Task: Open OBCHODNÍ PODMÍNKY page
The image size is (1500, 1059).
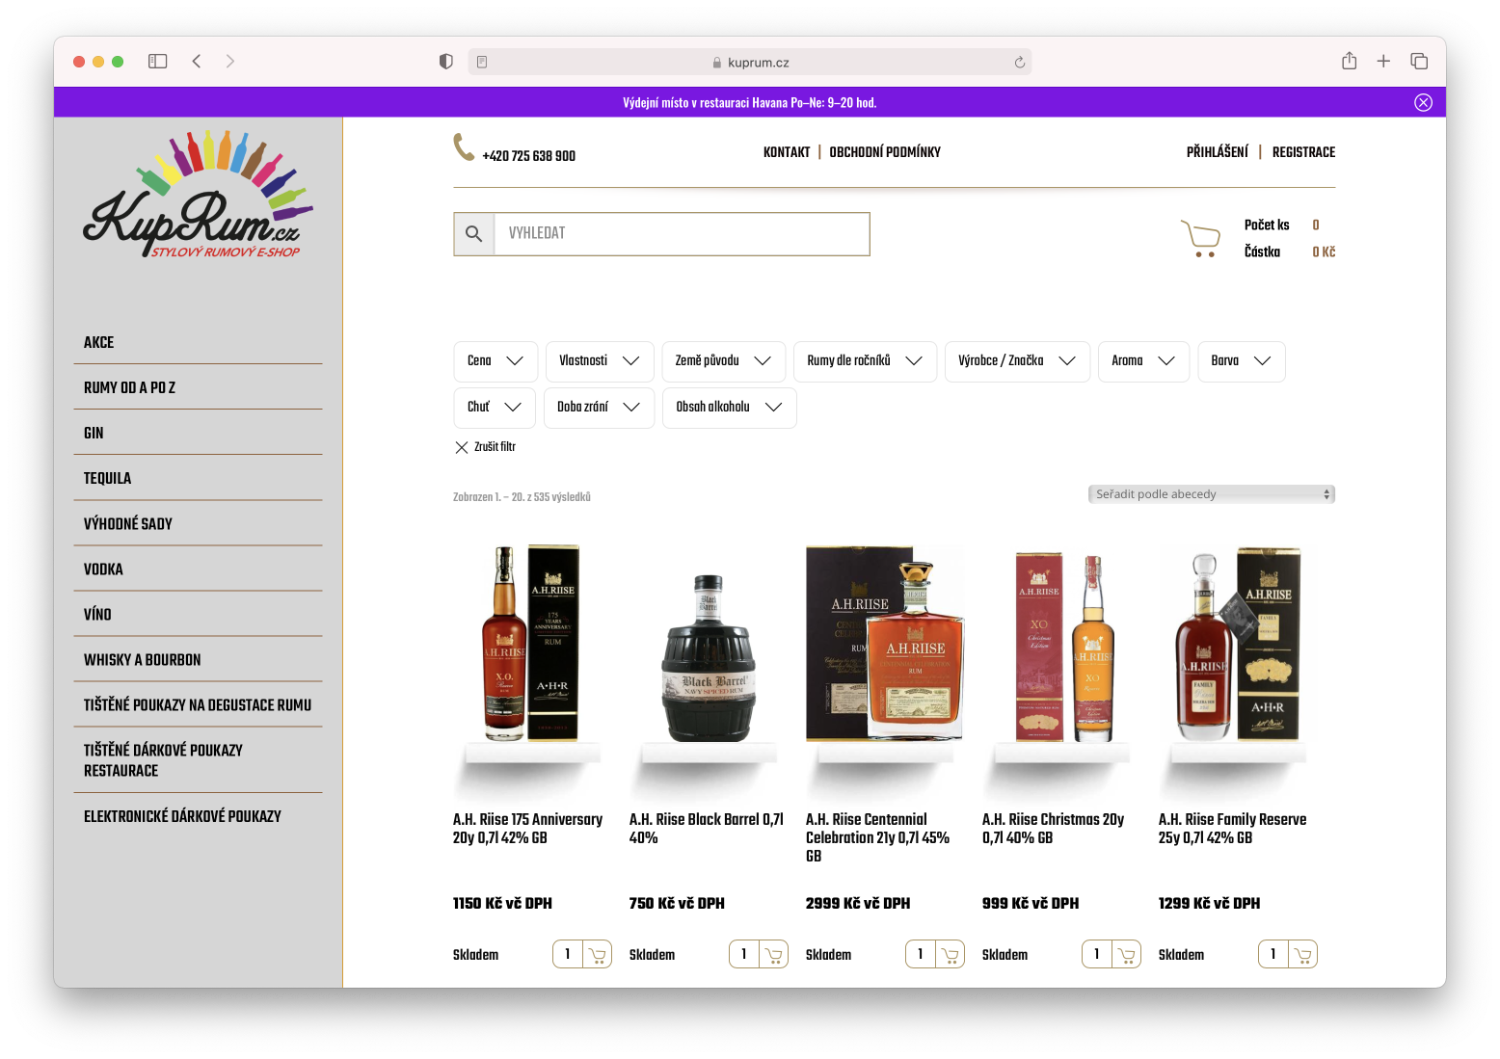Action: pyautogui.click(x=884, y=151)
